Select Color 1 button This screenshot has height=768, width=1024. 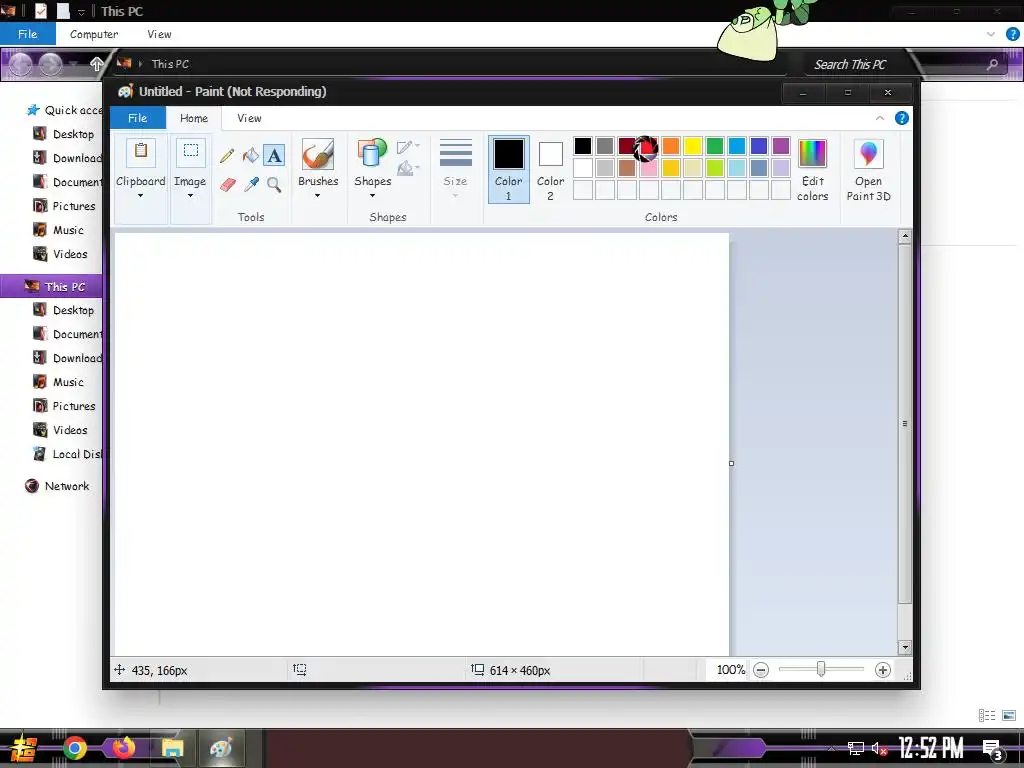tap(509, 170)
